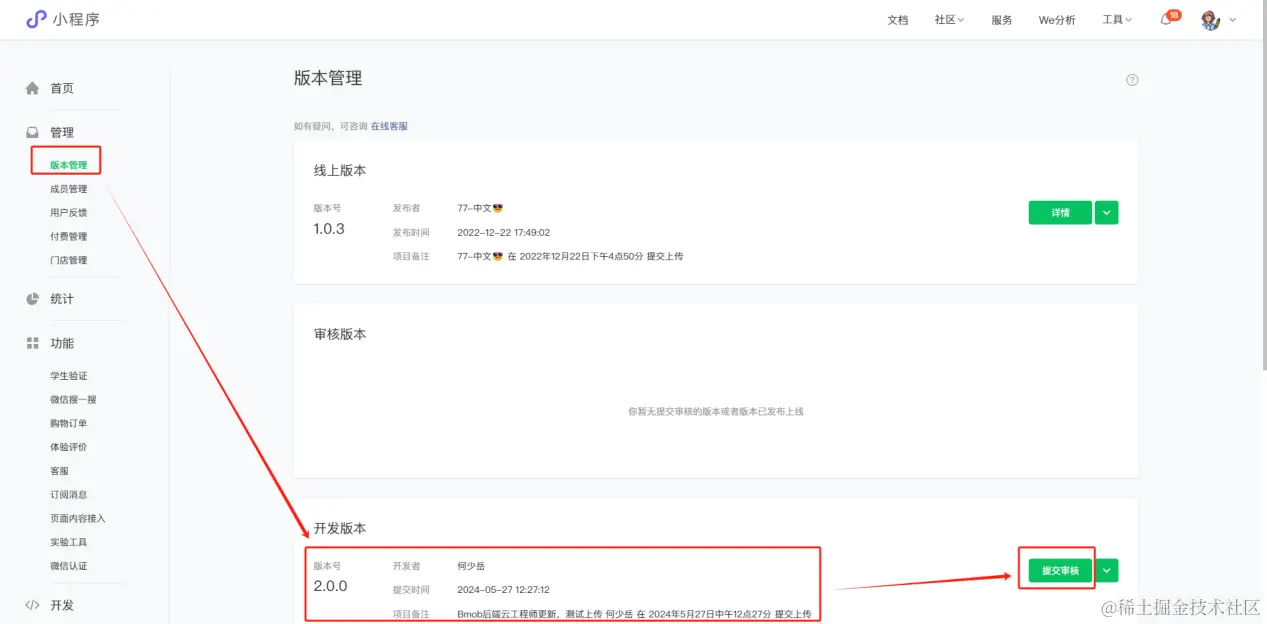
Task: Click the 小程序 logo icon
Action: point(36,19)
